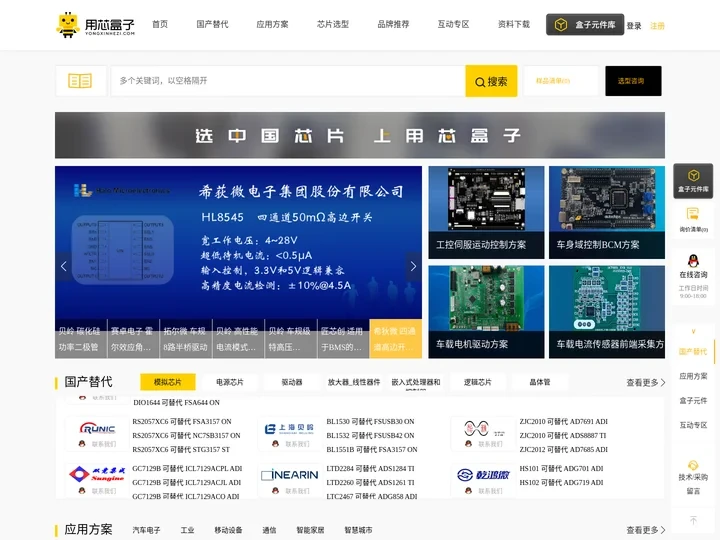Go to 首页 in the navigation
This screenshot has height=540, width=720.
(x=160, y=24)
